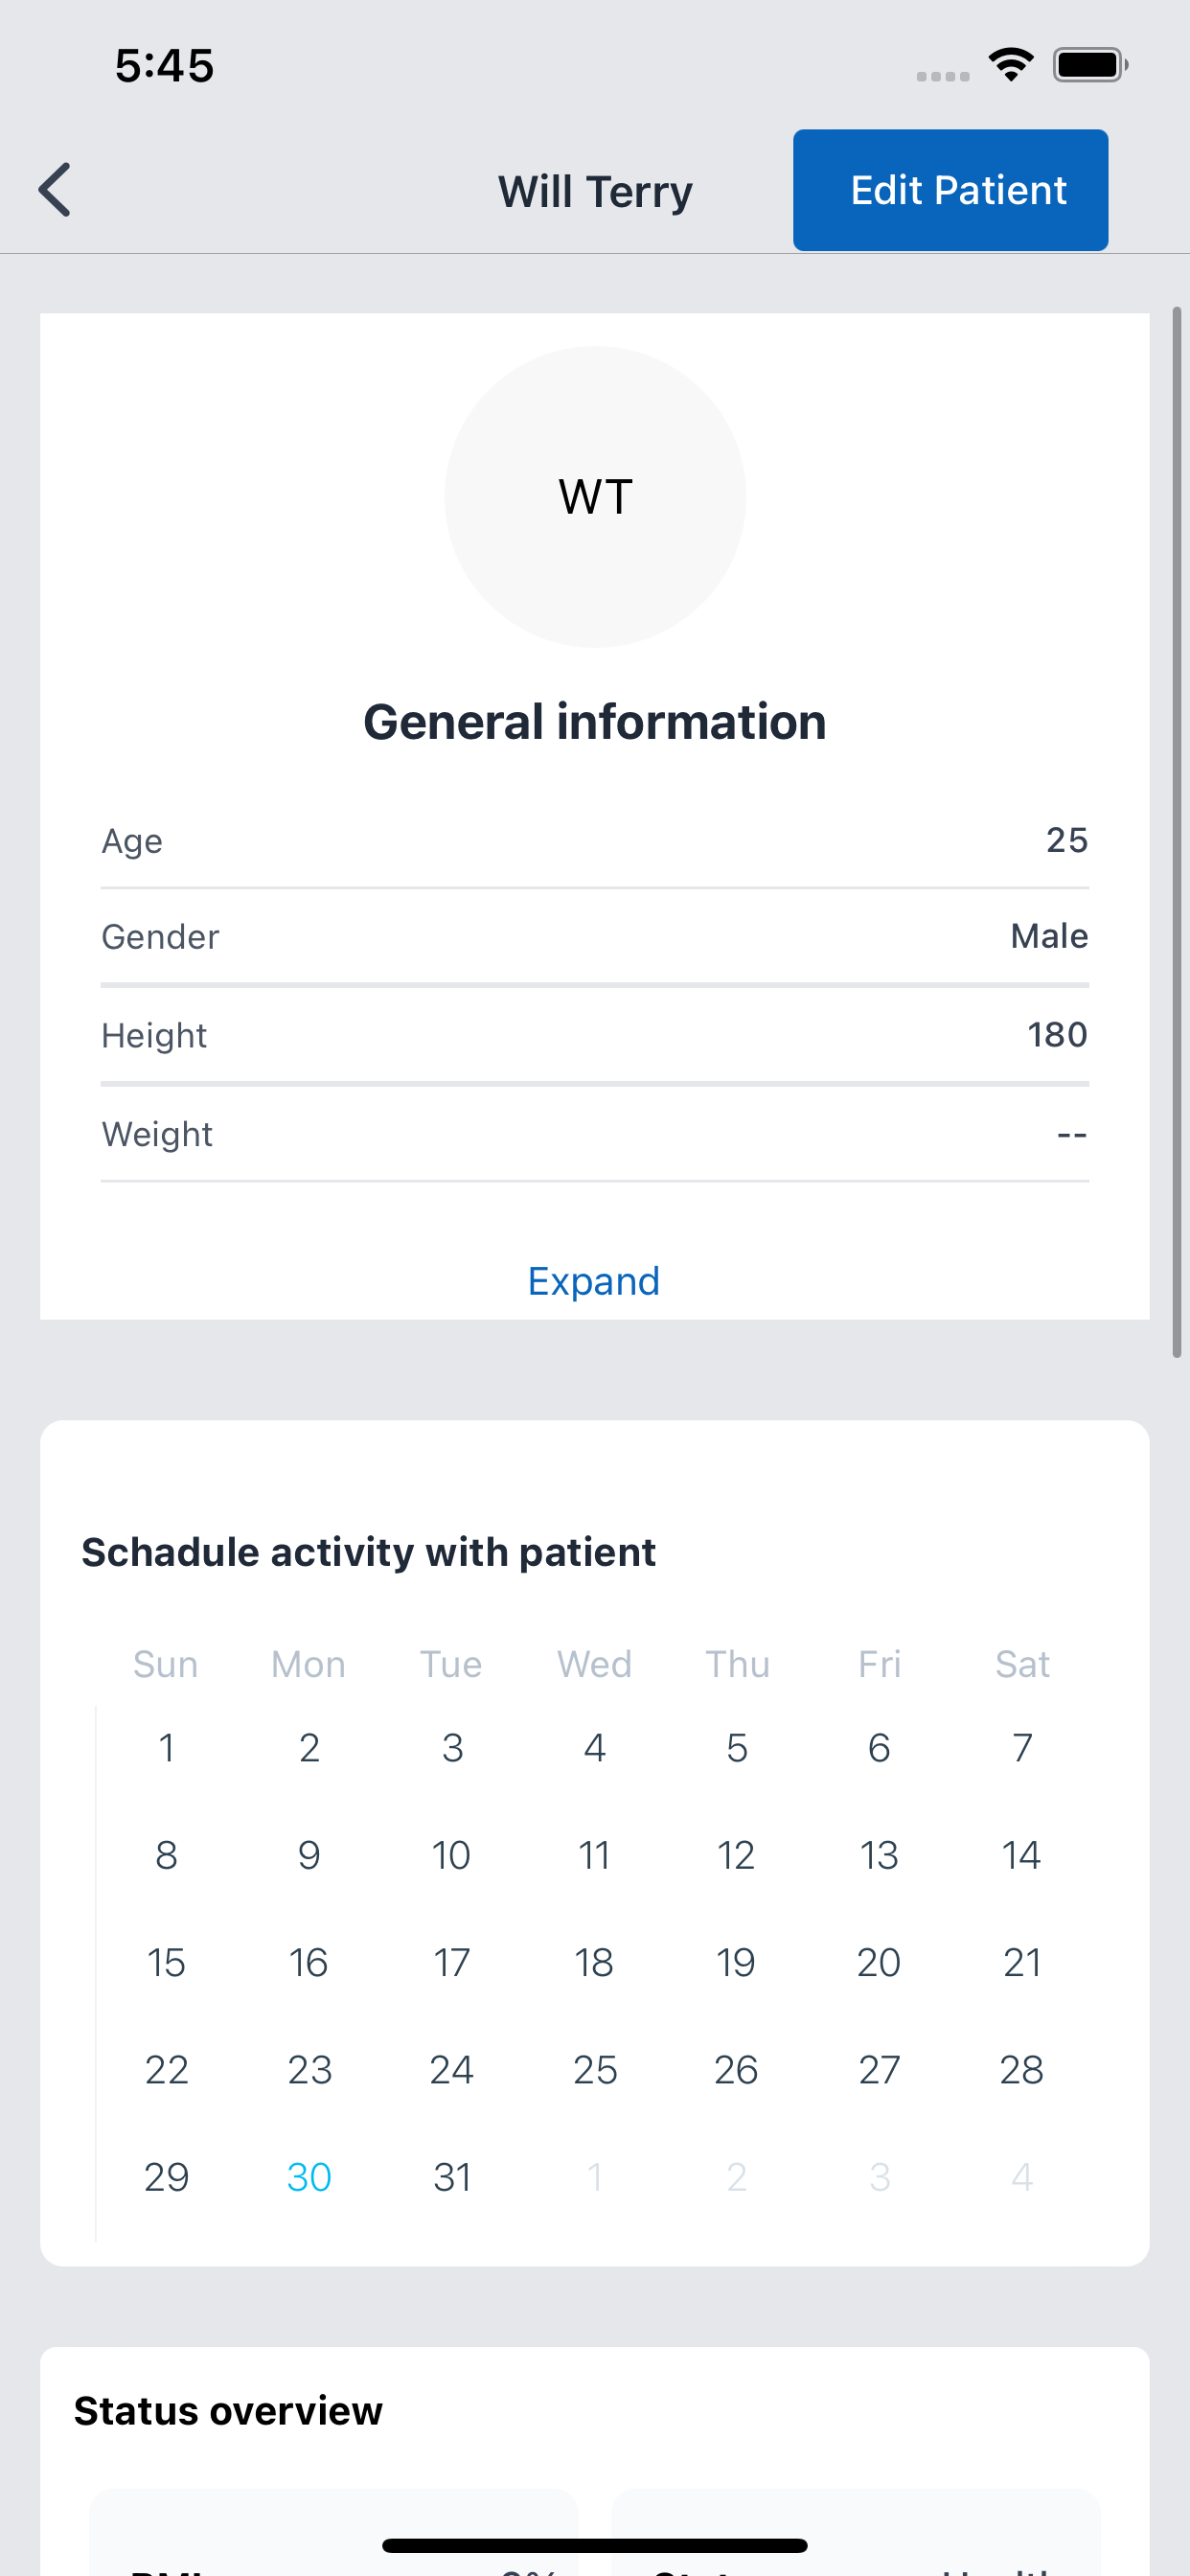Viewport: 1190px width, 2576px height.
Task: Tap the empty Weight row
Action: coord(594,1133)
